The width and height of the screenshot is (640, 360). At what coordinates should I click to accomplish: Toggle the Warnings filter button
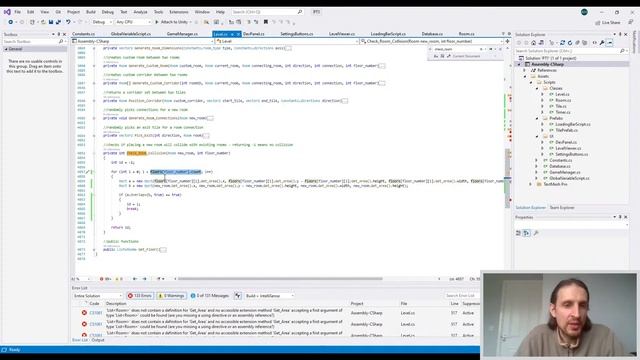tap(171, 296)
